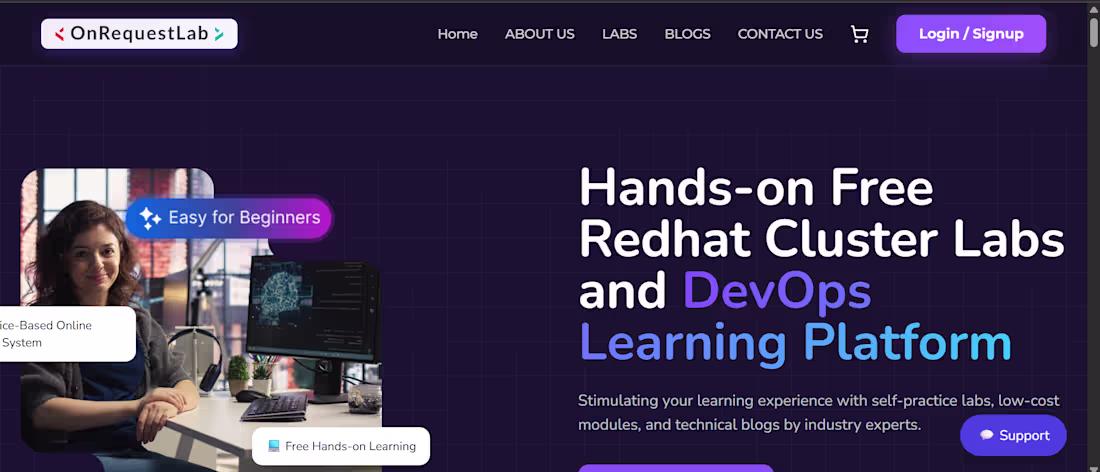Image resolution: width=1100 pixels, height=472 pixels.
Task: Click the Easy for Beginners badge
Action: point(229,218)
